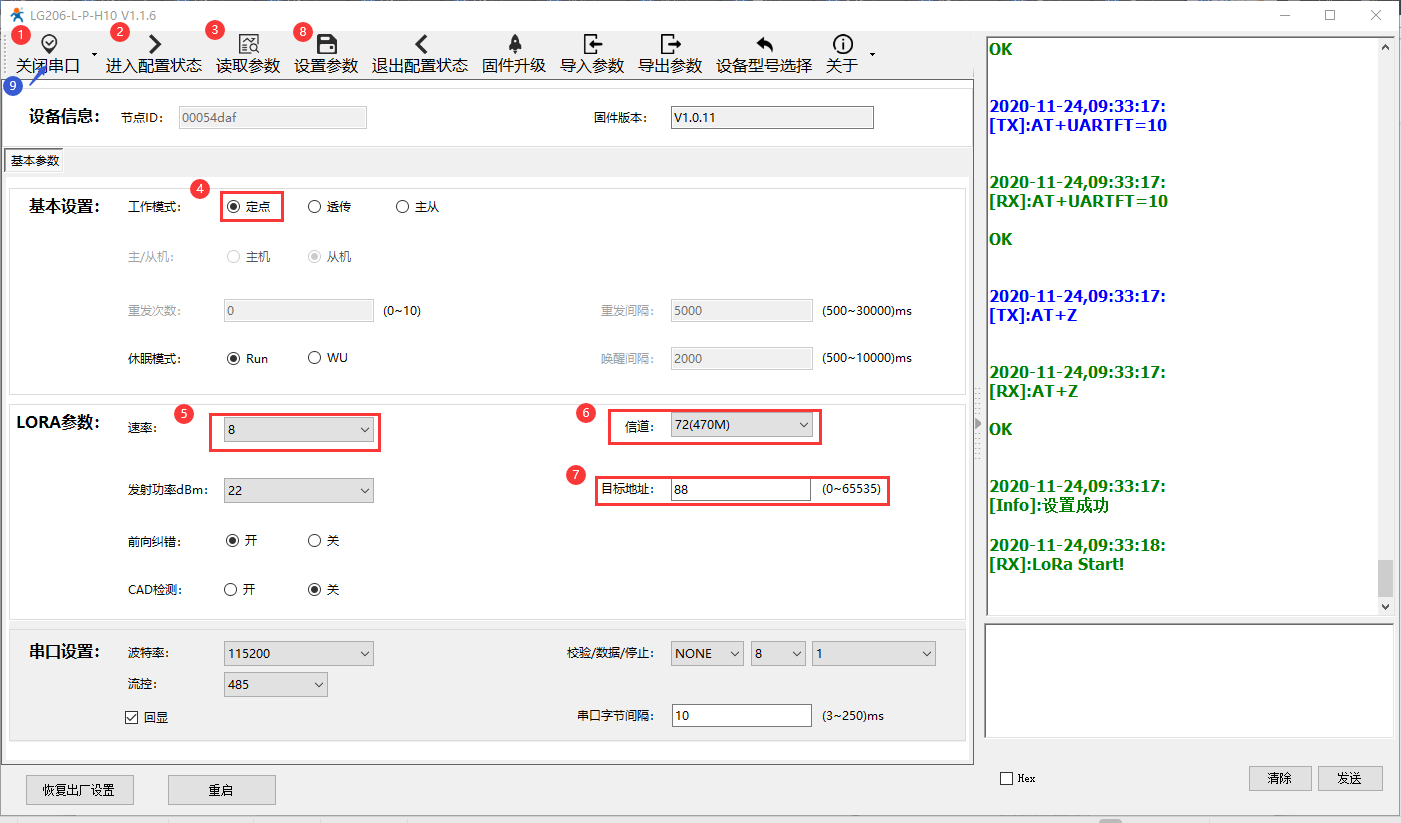Enable the Hex checkbox
The image size is (1401, 823).
pos(1006,779)
